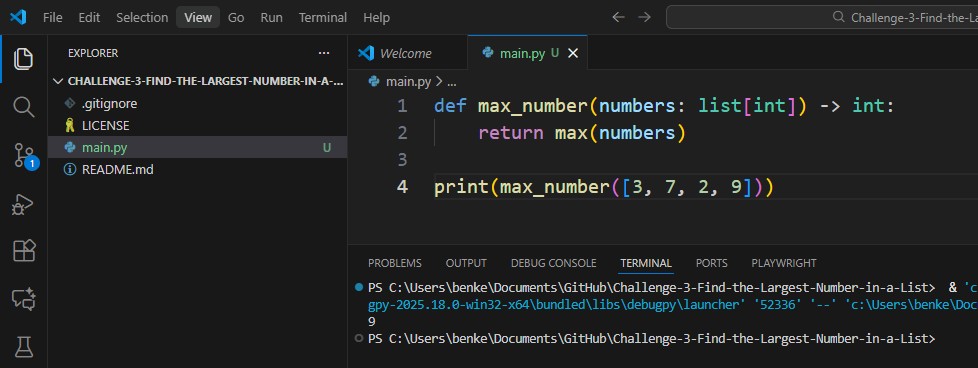Open the LICENSE file
The width and height of the screenshot is (978, 368).
(x=198, y=126)
